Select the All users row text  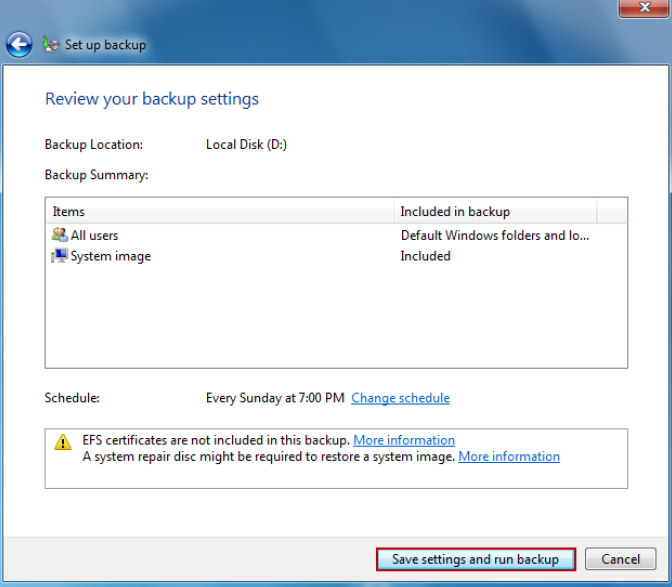coord(94,235)
